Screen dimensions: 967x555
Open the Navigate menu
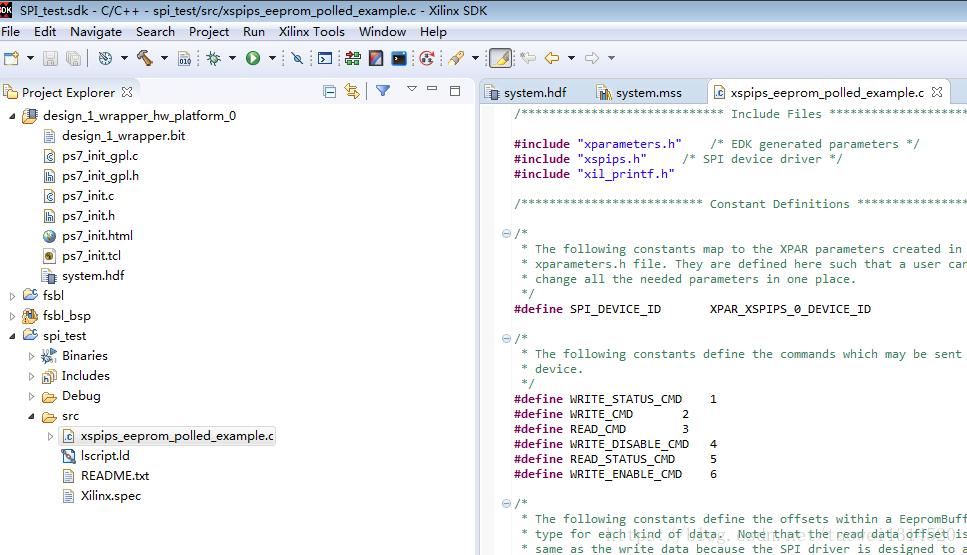coord(96,31)
